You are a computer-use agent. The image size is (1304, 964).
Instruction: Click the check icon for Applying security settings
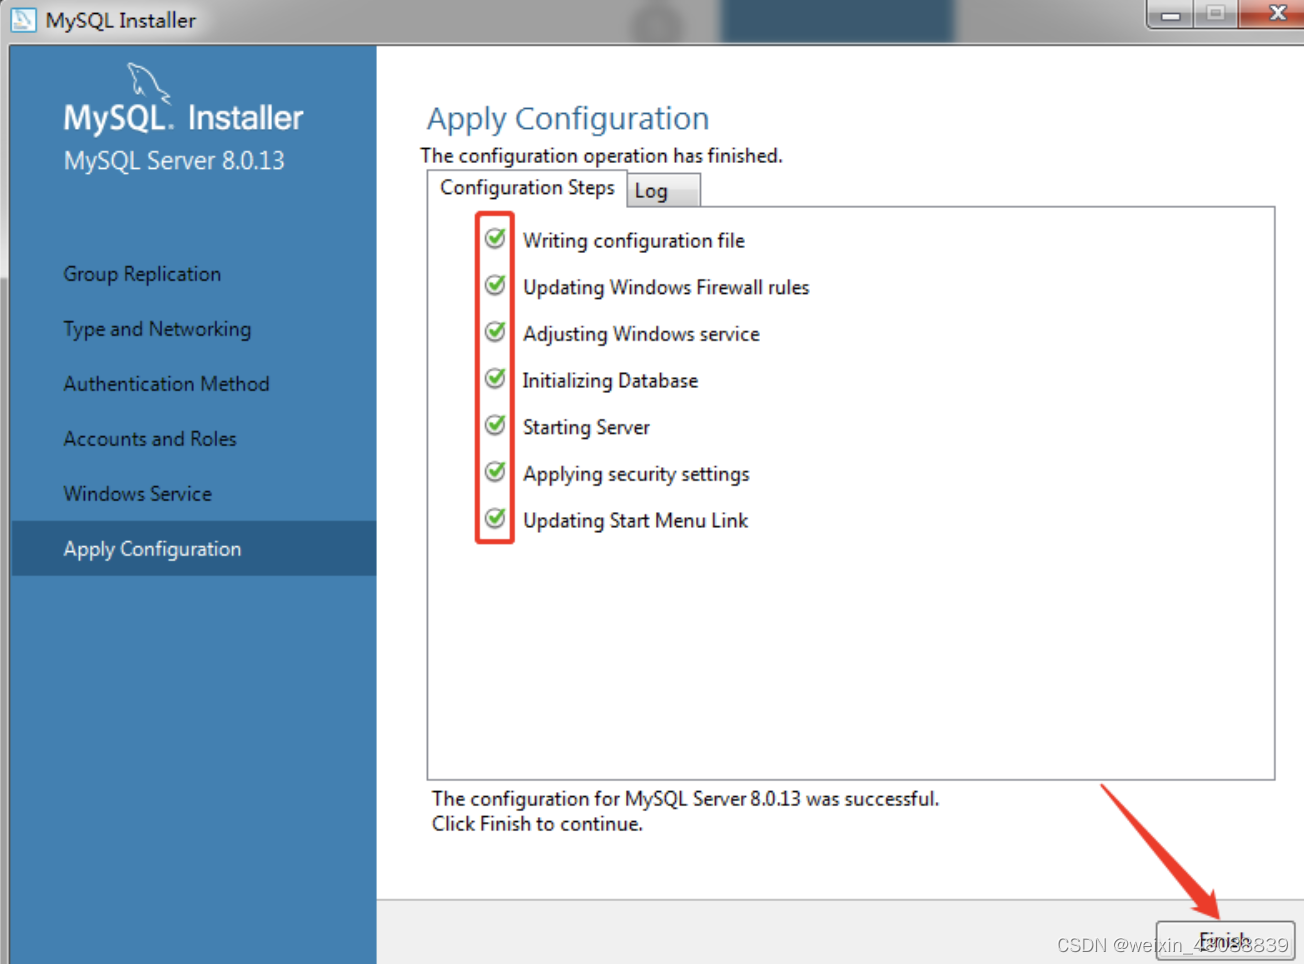click(x=495, y=472)
